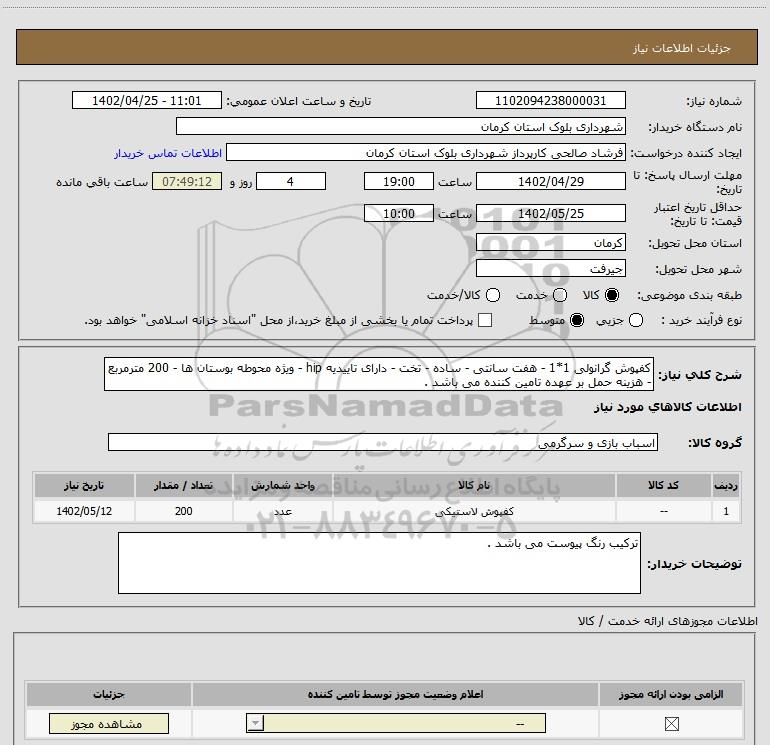Viewport: 770px width, 745px height.
Task: Toggle the اسناد خزانه اسلامی payment checkbox
Action: pyautogui.click(x=485, y=320)
